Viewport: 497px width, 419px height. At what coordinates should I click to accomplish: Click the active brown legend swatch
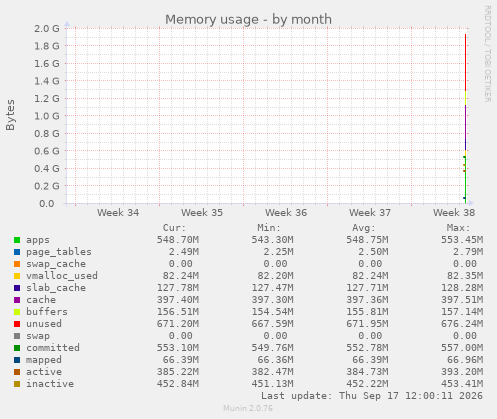[x=17, y=372]
